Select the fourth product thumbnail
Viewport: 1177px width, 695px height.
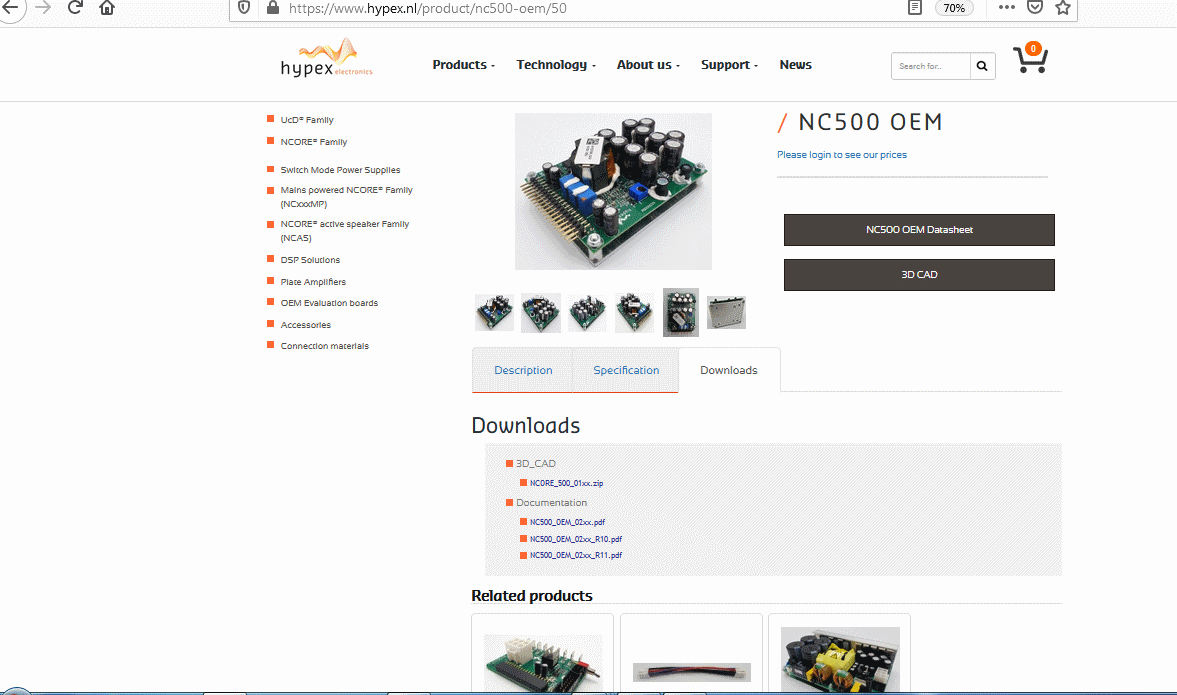coord(634,312)
